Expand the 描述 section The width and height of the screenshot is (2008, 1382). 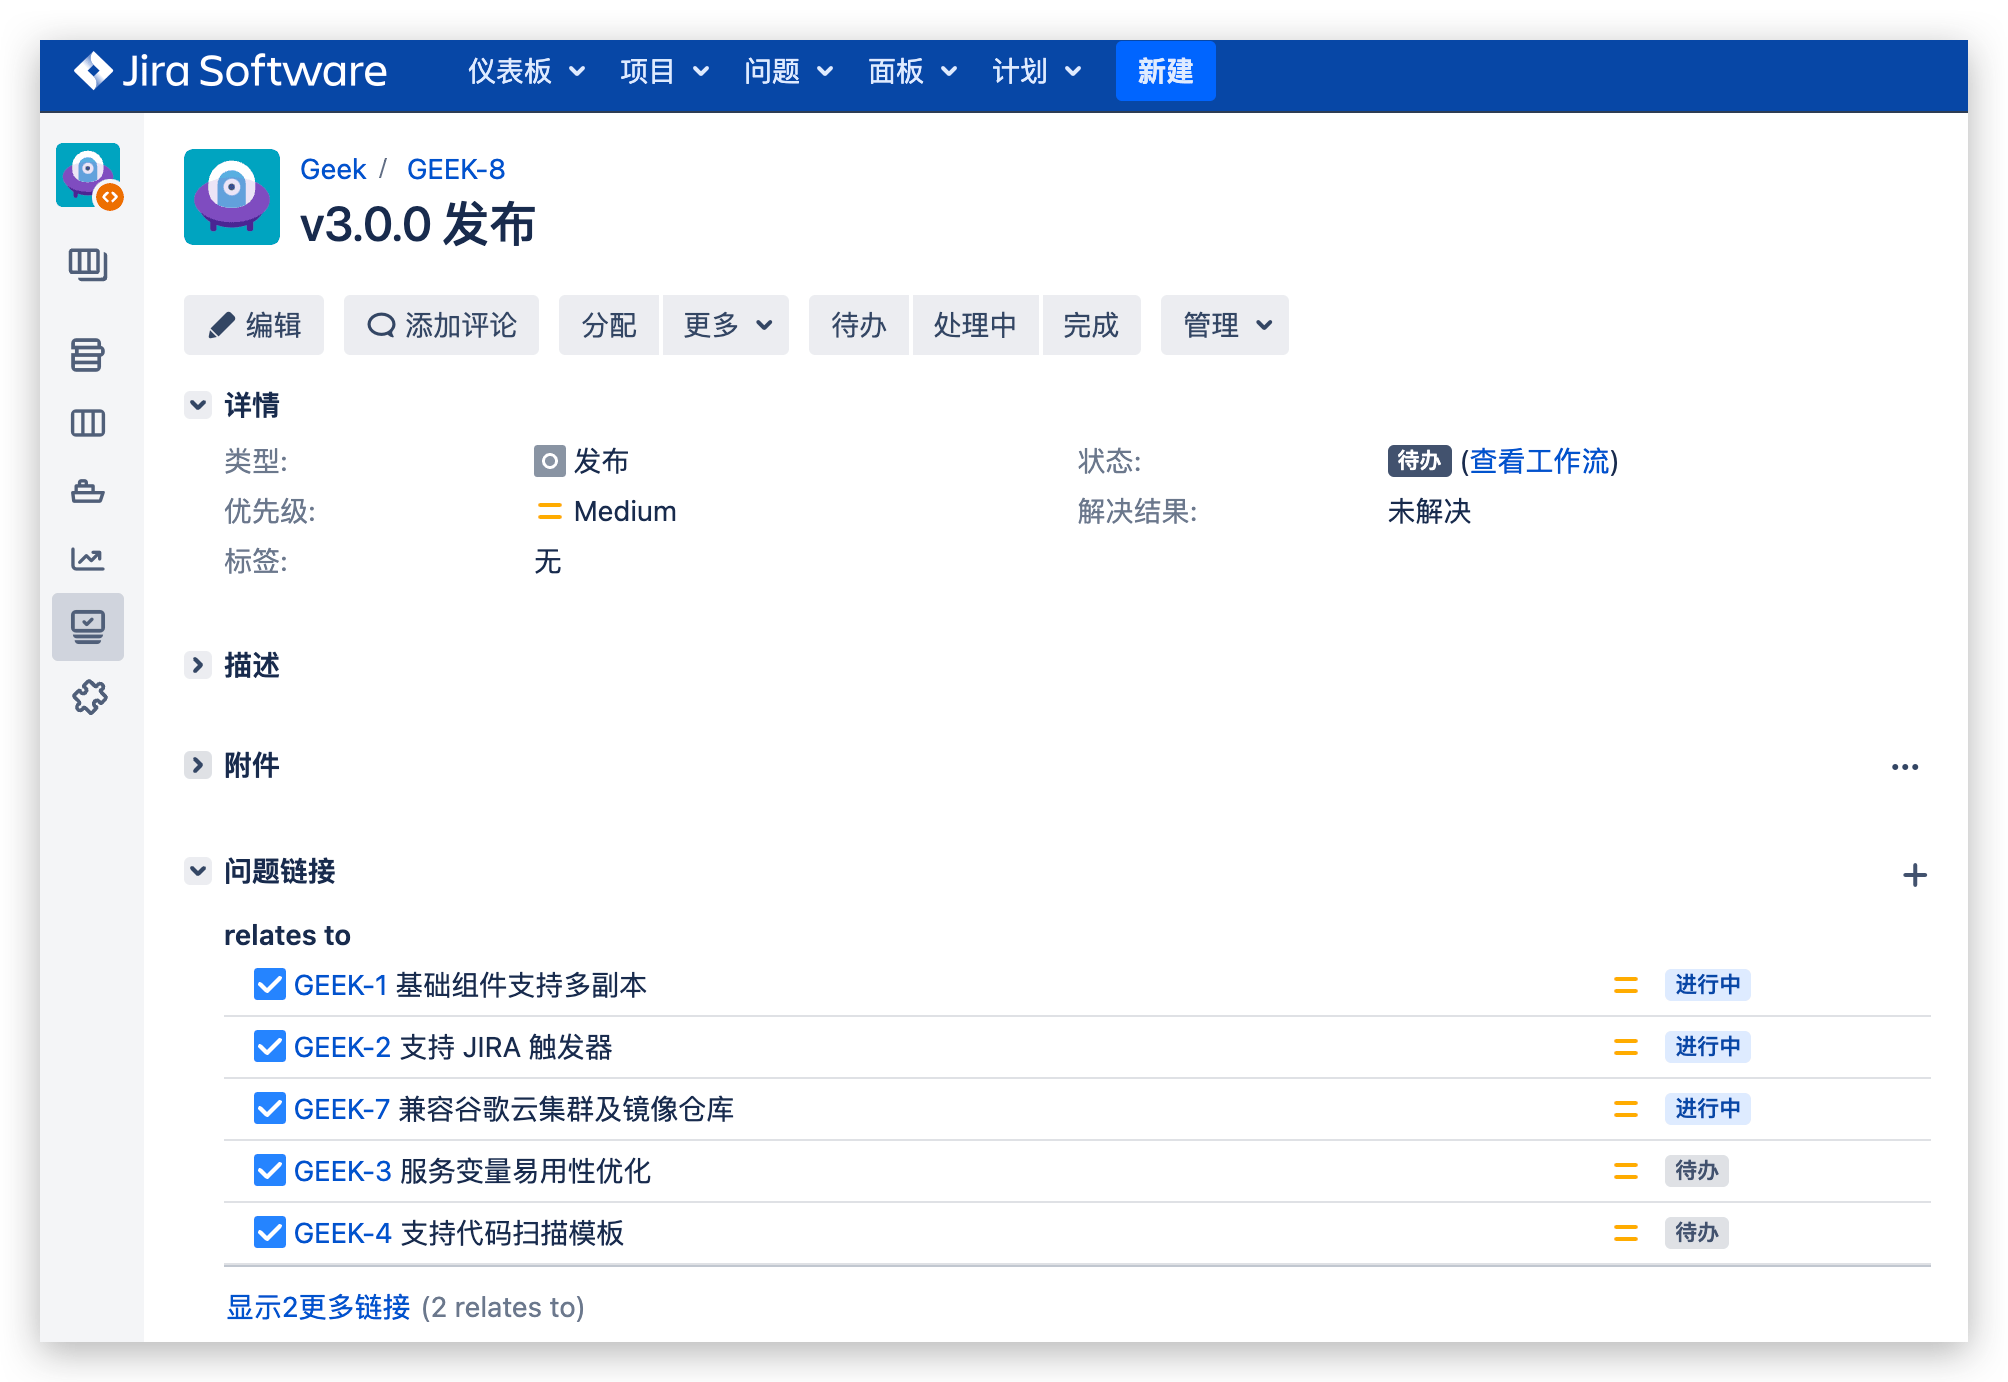click(x=198, y=665)
